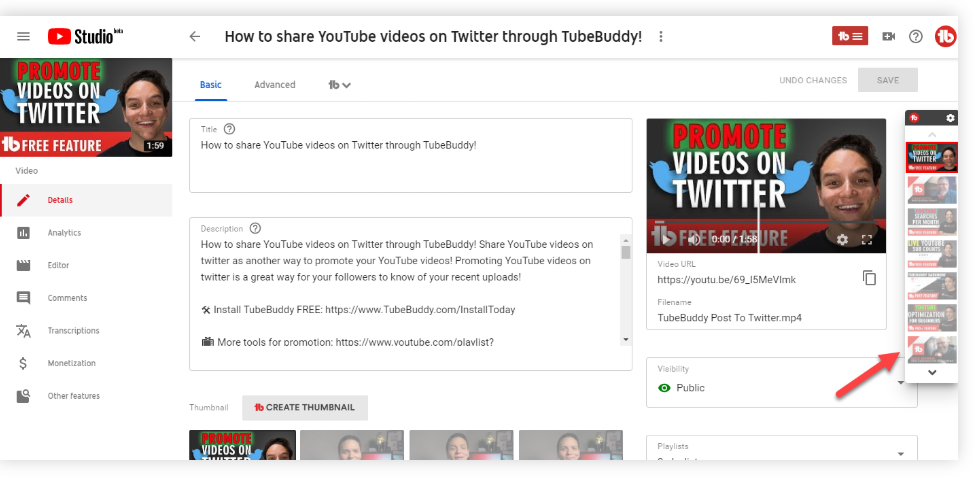The height and width of the screenshot is (491, 974).
Task: Select the Promote Videos on Twitter custom thumbnail
Action: click(242, 445)
